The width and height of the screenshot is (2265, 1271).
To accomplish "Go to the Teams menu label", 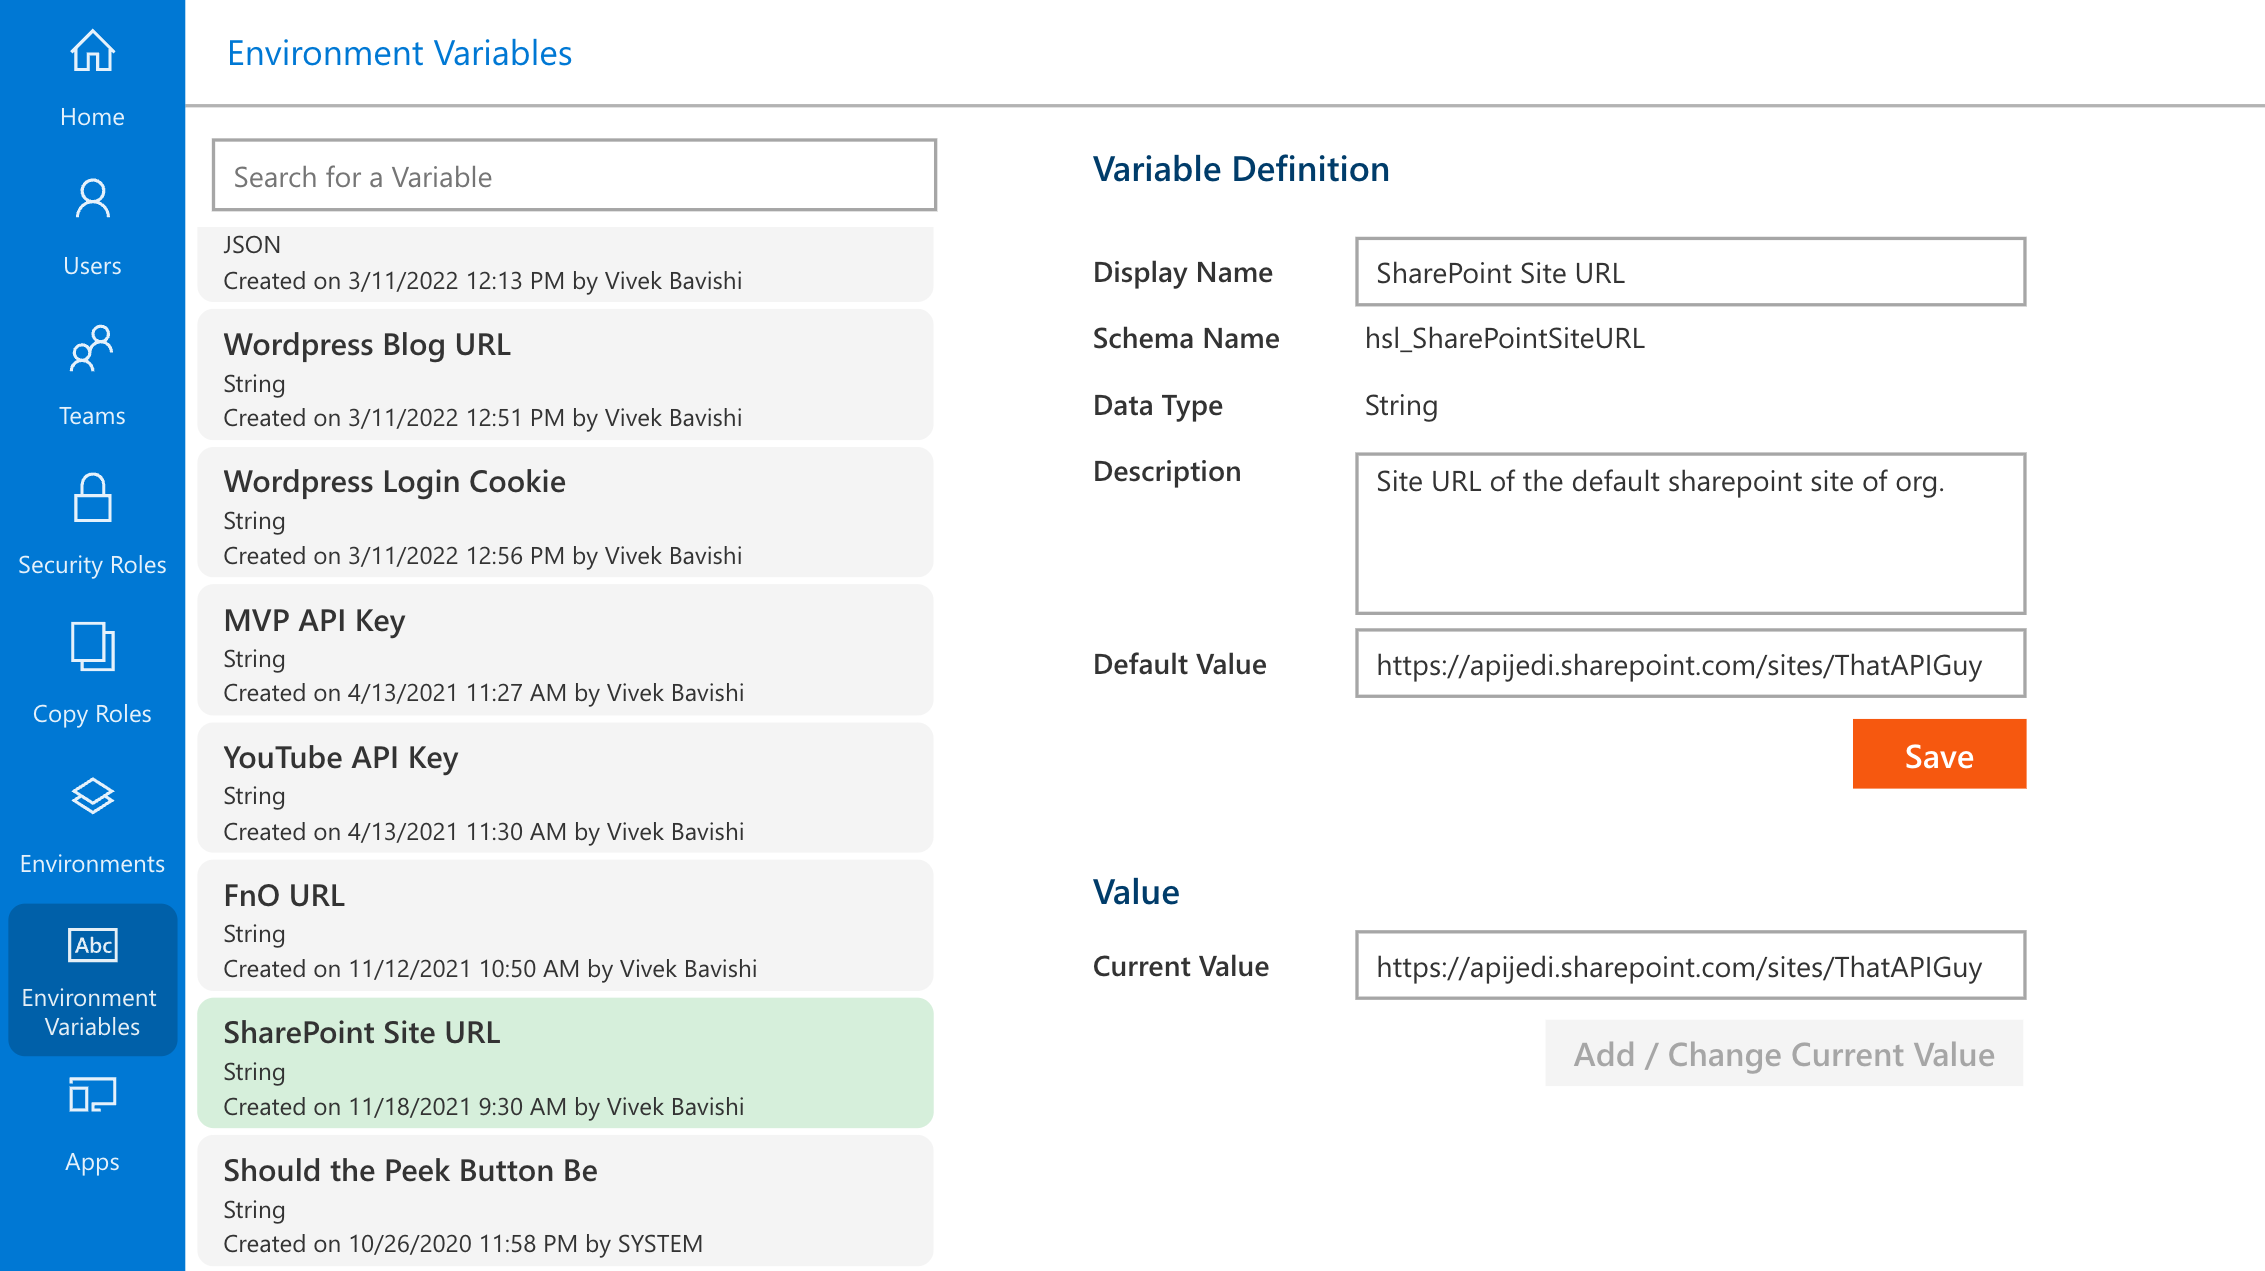I will [92, 416].
